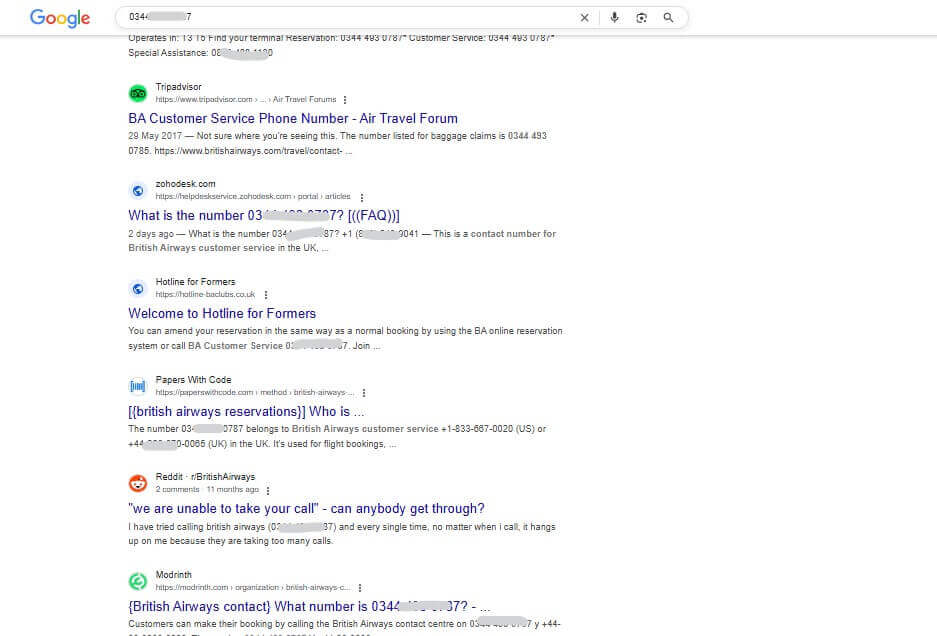
Task: Open more options for Reddit result
Action: point(268,490)
